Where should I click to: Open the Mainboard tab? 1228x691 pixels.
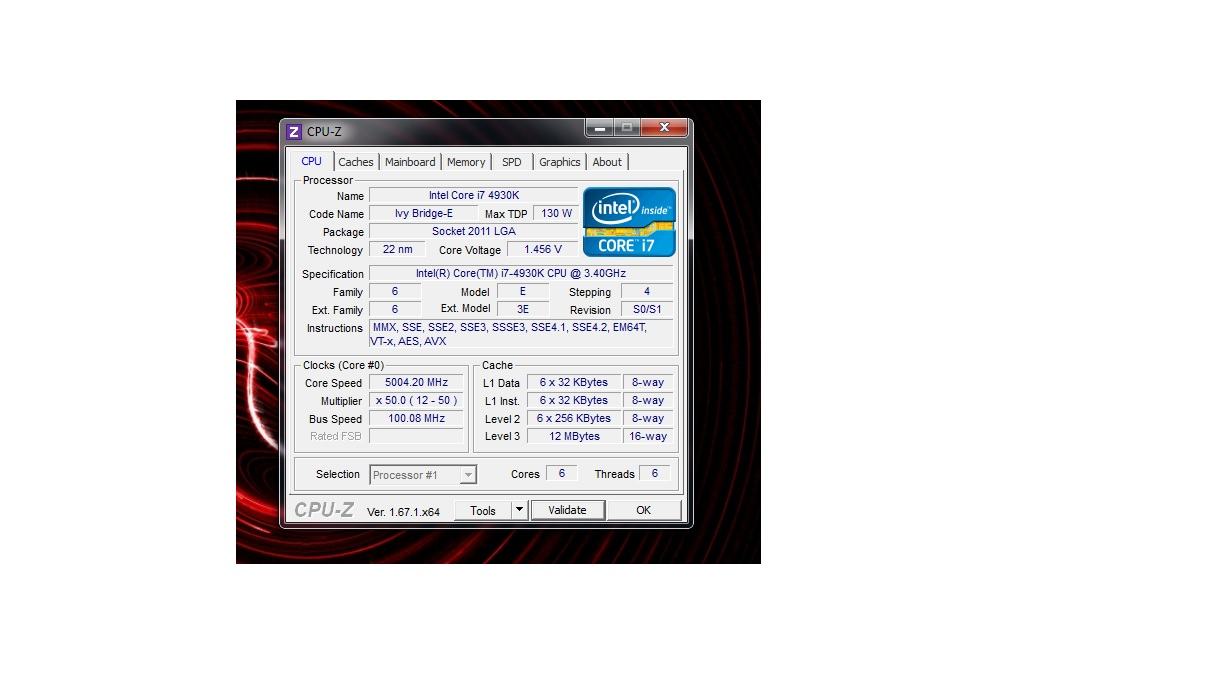point(410,162)
